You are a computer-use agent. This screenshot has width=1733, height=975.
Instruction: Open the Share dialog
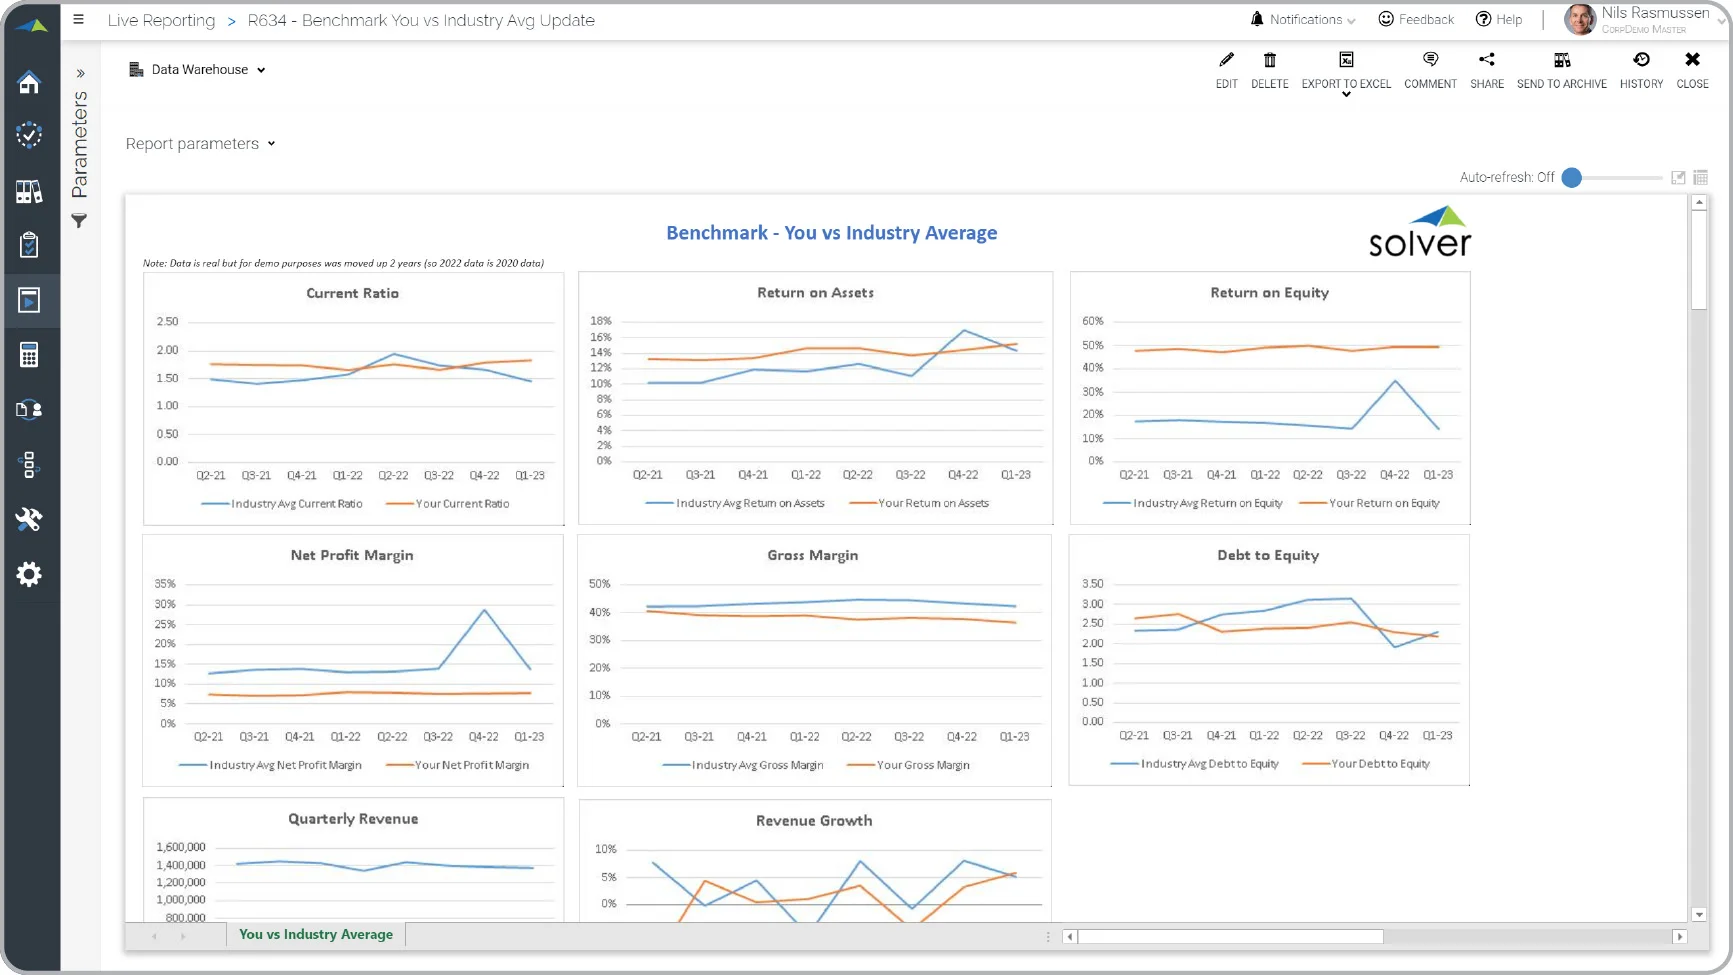tap(1486, 69)
